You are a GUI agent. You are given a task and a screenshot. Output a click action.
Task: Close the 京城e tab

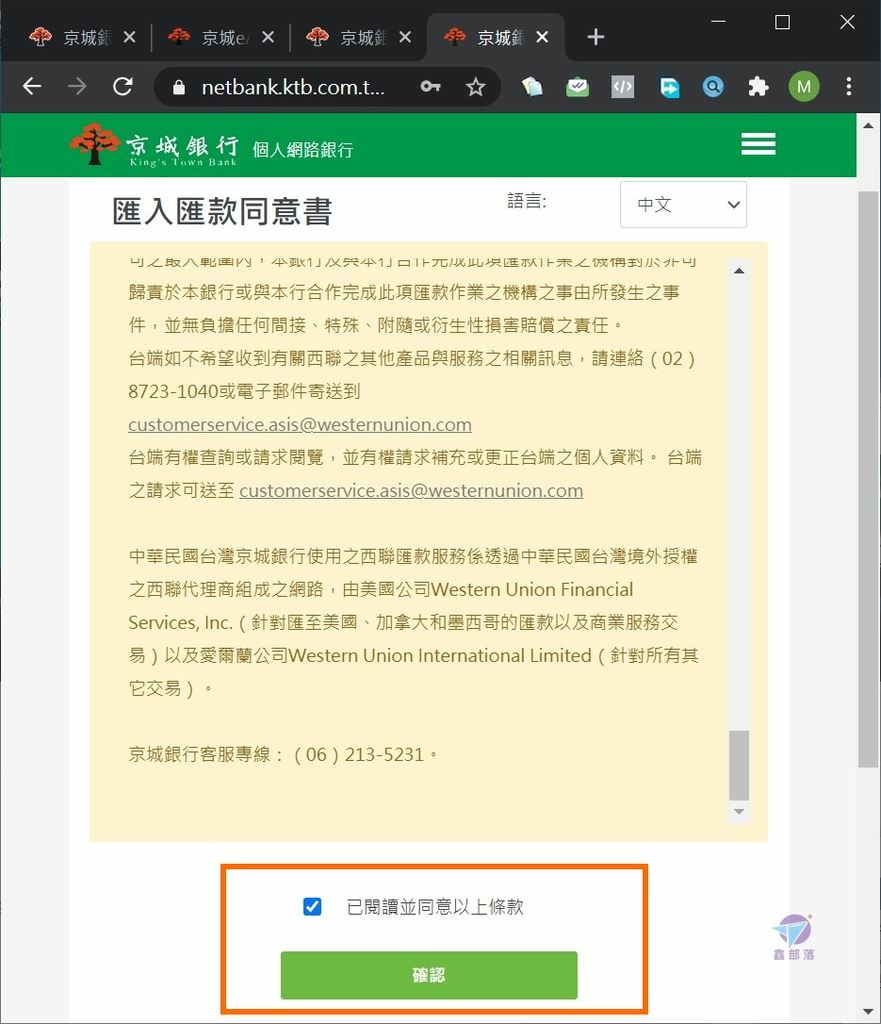pyautogui.click(x=268, y=37)
